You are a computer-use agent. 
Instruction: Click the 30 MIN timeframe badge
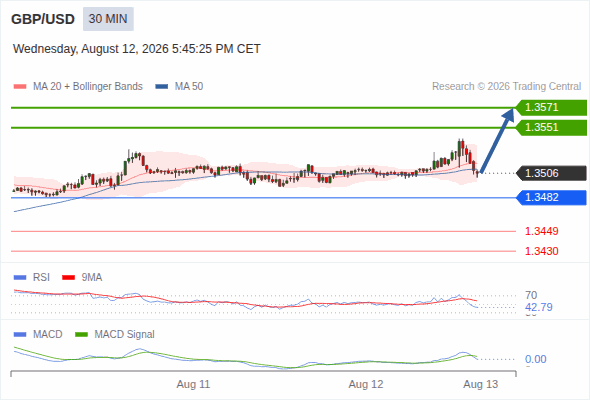pyautogui.click(x=108, y=19)
